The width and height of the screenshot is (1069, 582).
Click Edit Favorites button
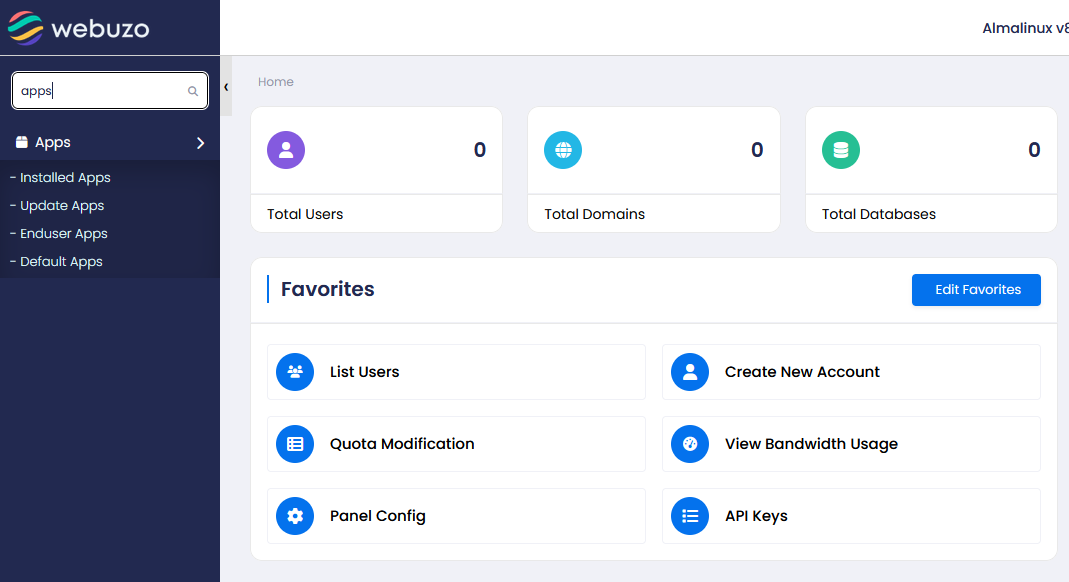click(x=976, y=290)
